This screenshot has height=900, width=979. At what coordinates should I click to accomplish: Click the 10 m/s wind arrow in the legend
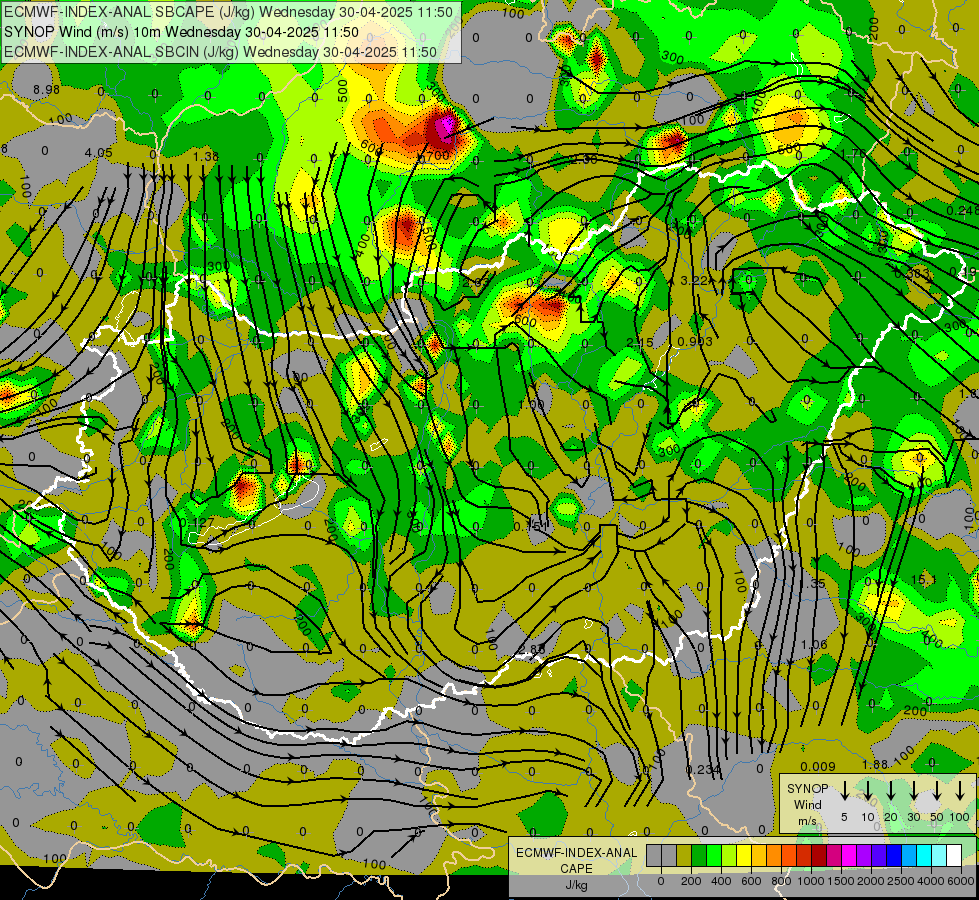point(867,790)
